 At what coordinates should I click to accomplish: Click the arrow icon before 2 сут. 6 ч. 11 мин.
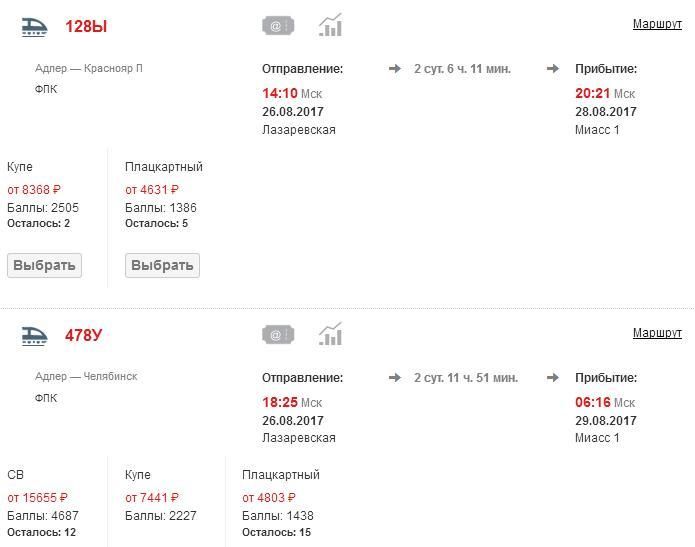point(395,69)
